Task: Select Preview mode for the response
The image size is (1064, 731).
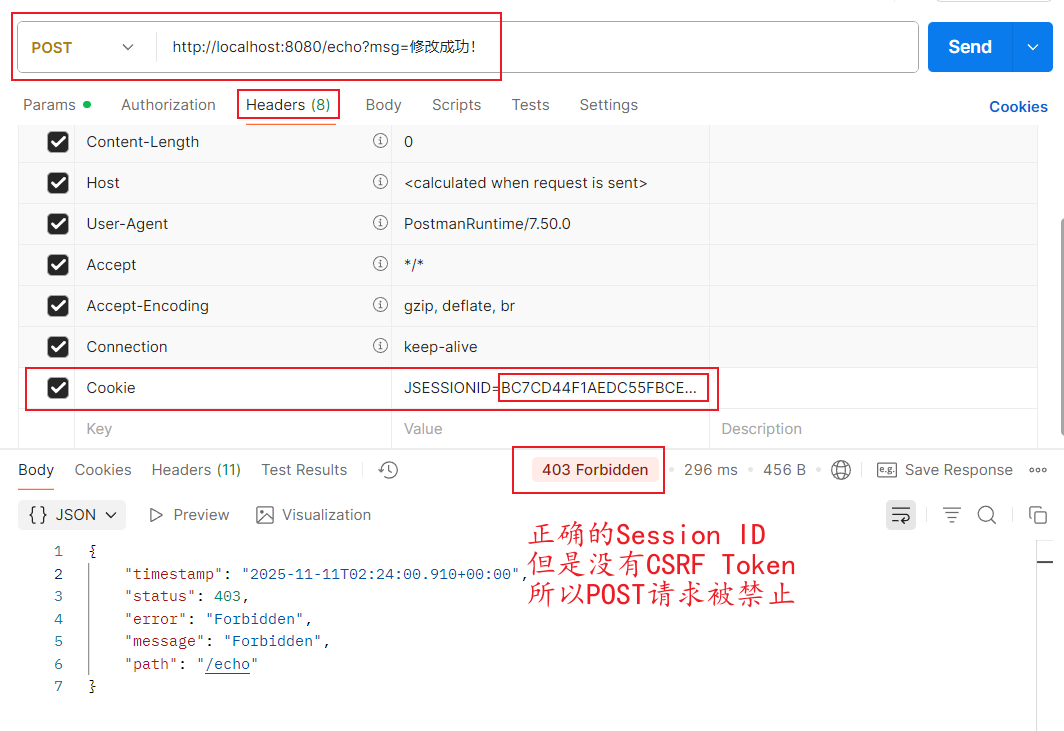Action: 189,515
